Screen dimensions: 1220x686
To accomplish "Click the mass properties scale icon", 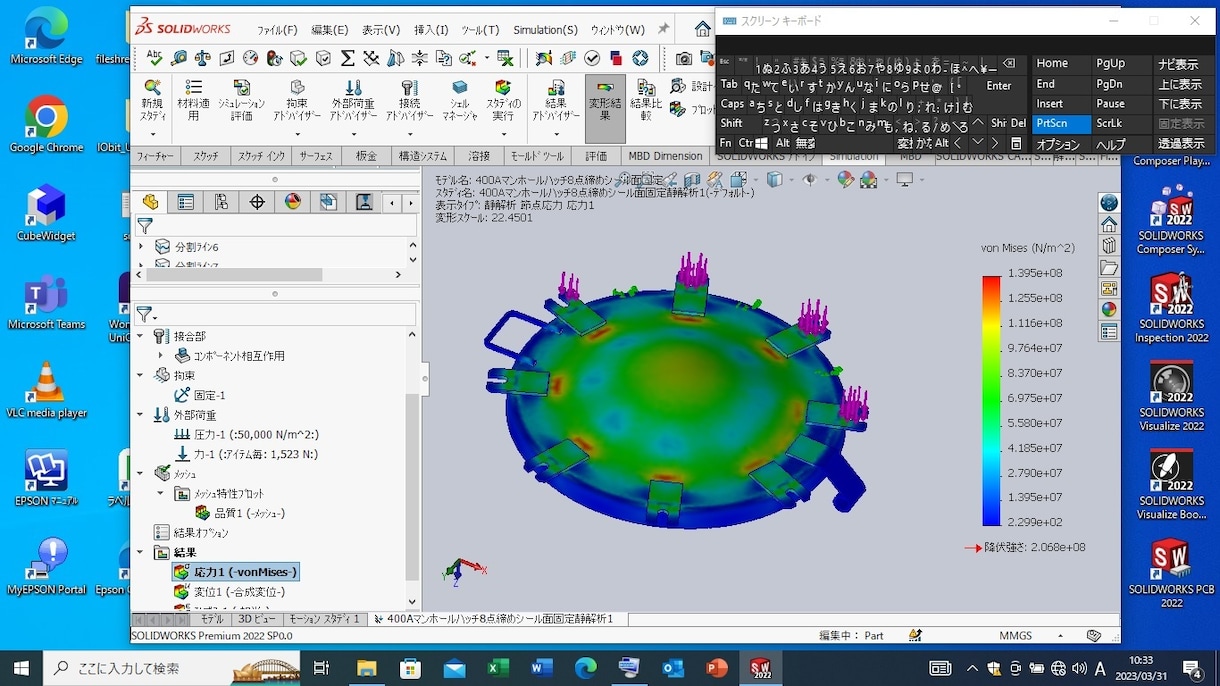I will pos(202,58).
